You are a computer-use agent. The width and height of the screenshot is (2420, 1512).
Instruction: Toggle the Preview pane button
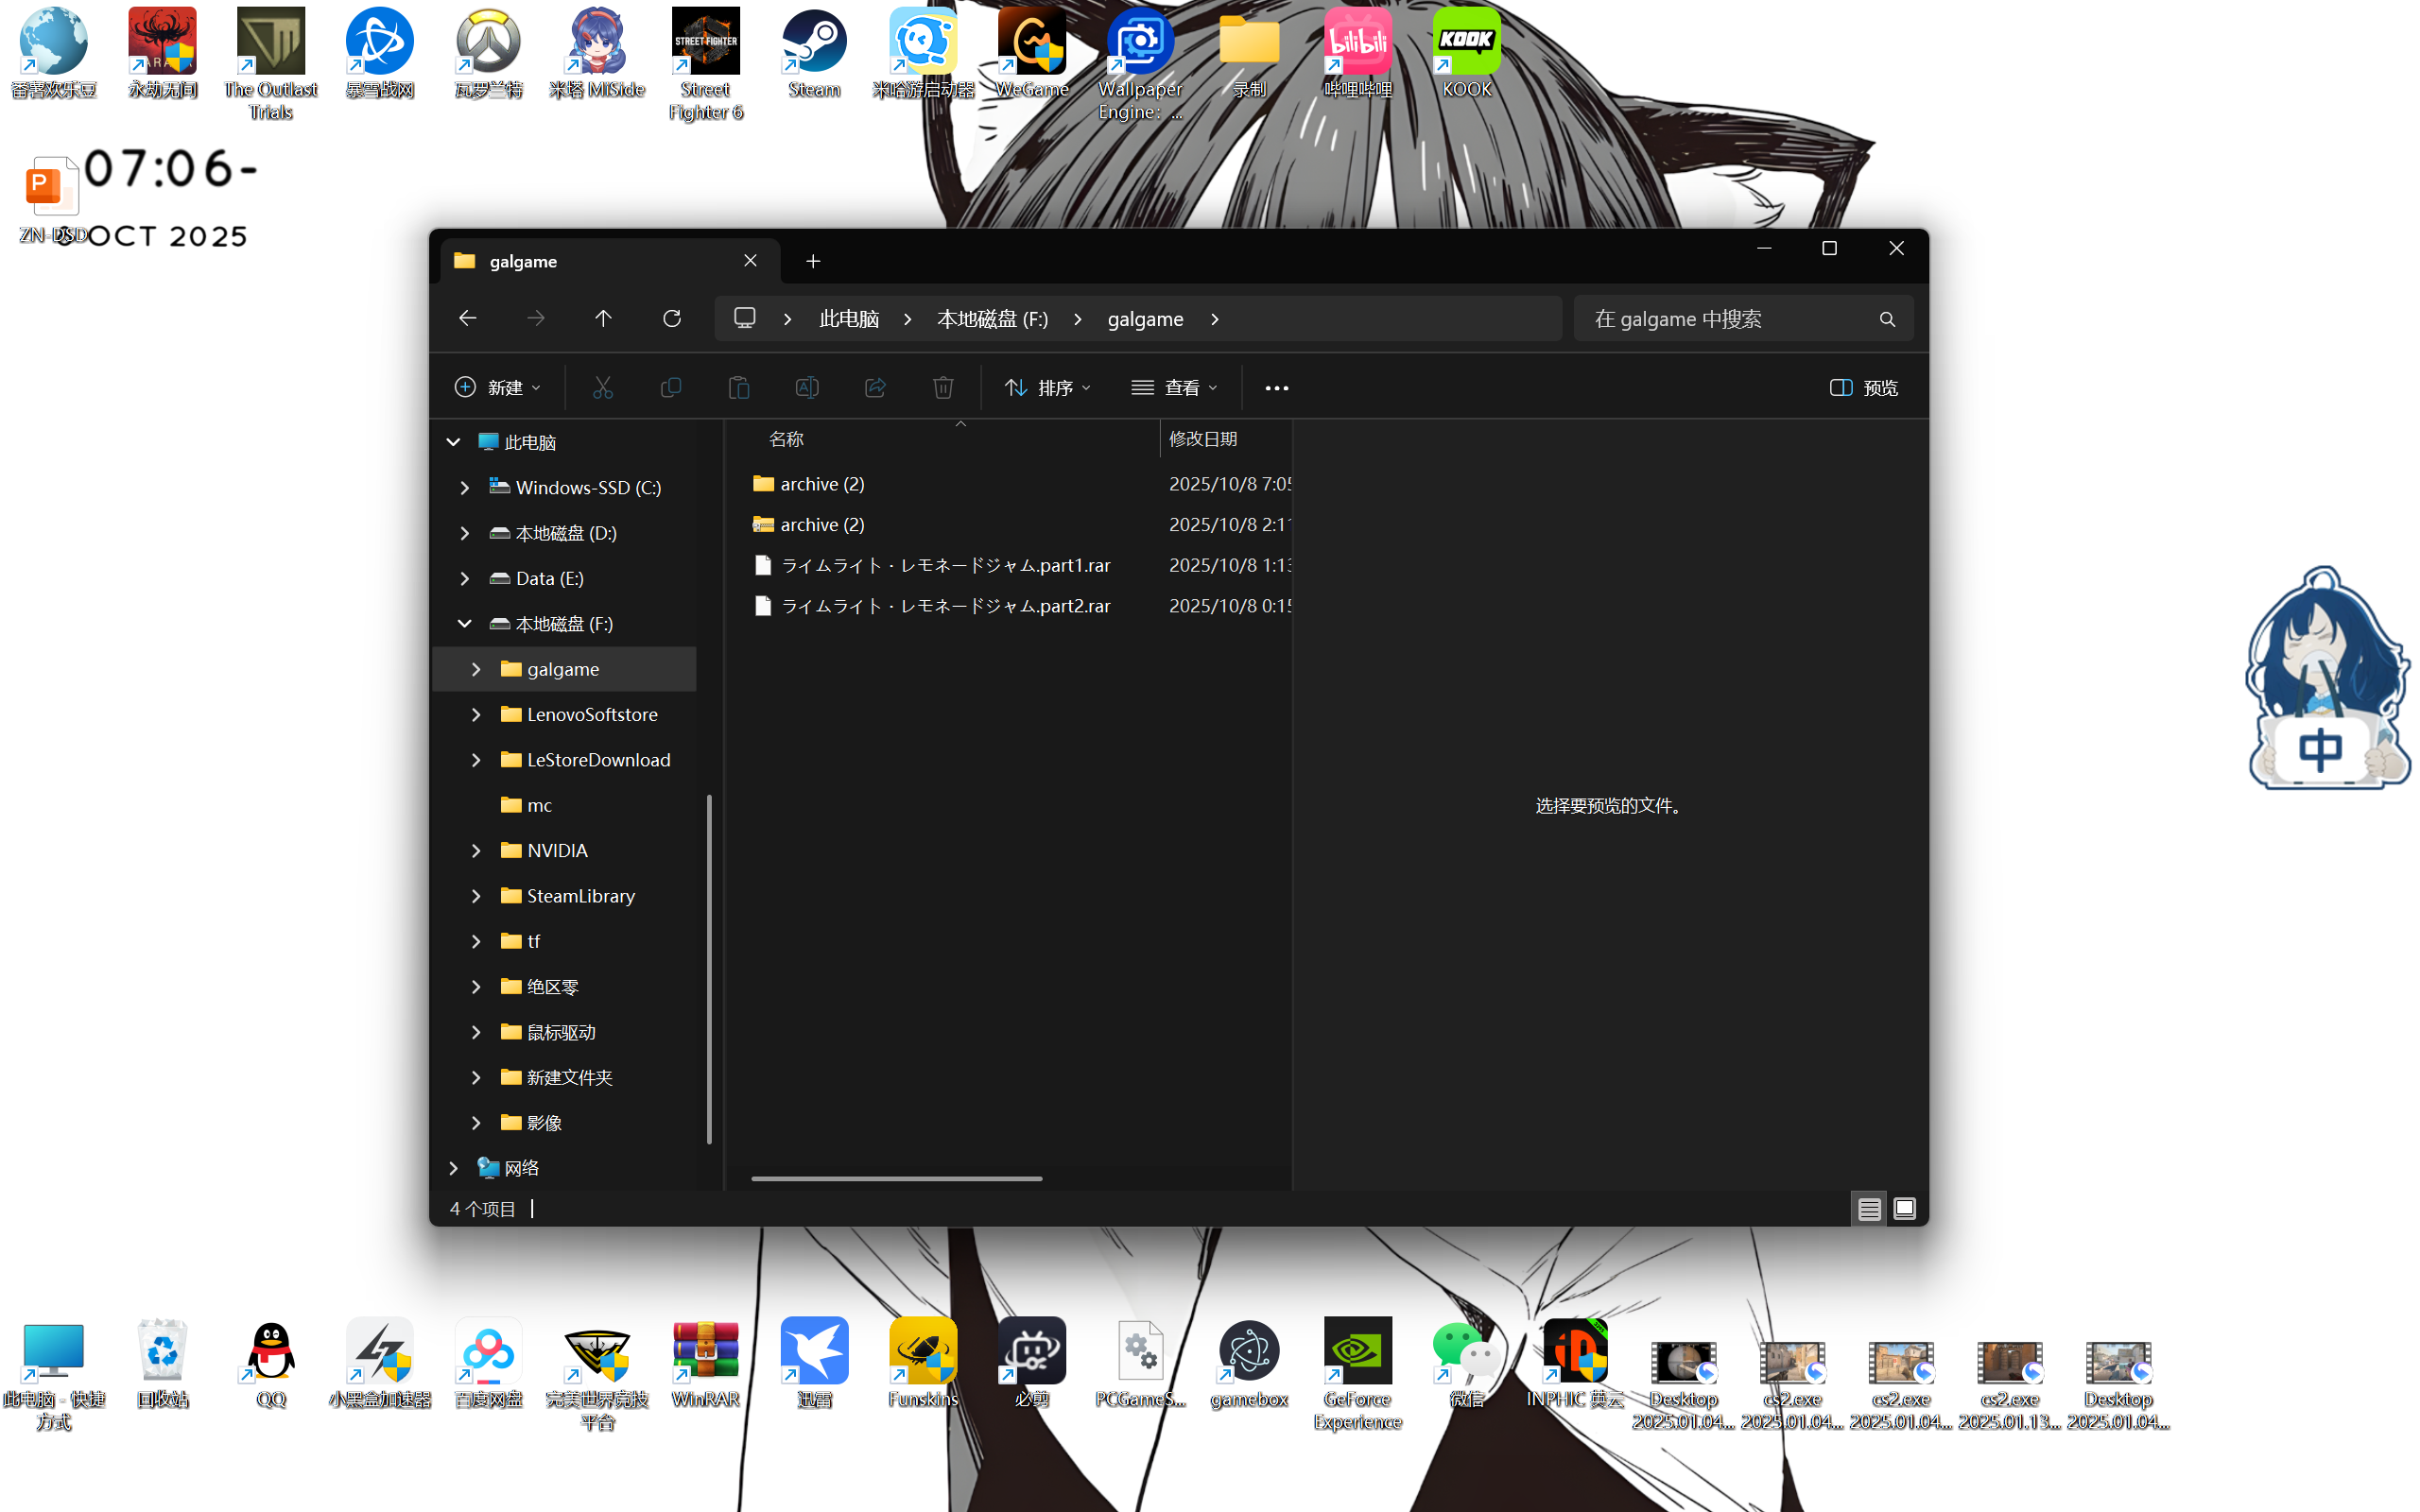coord(1863,387)
